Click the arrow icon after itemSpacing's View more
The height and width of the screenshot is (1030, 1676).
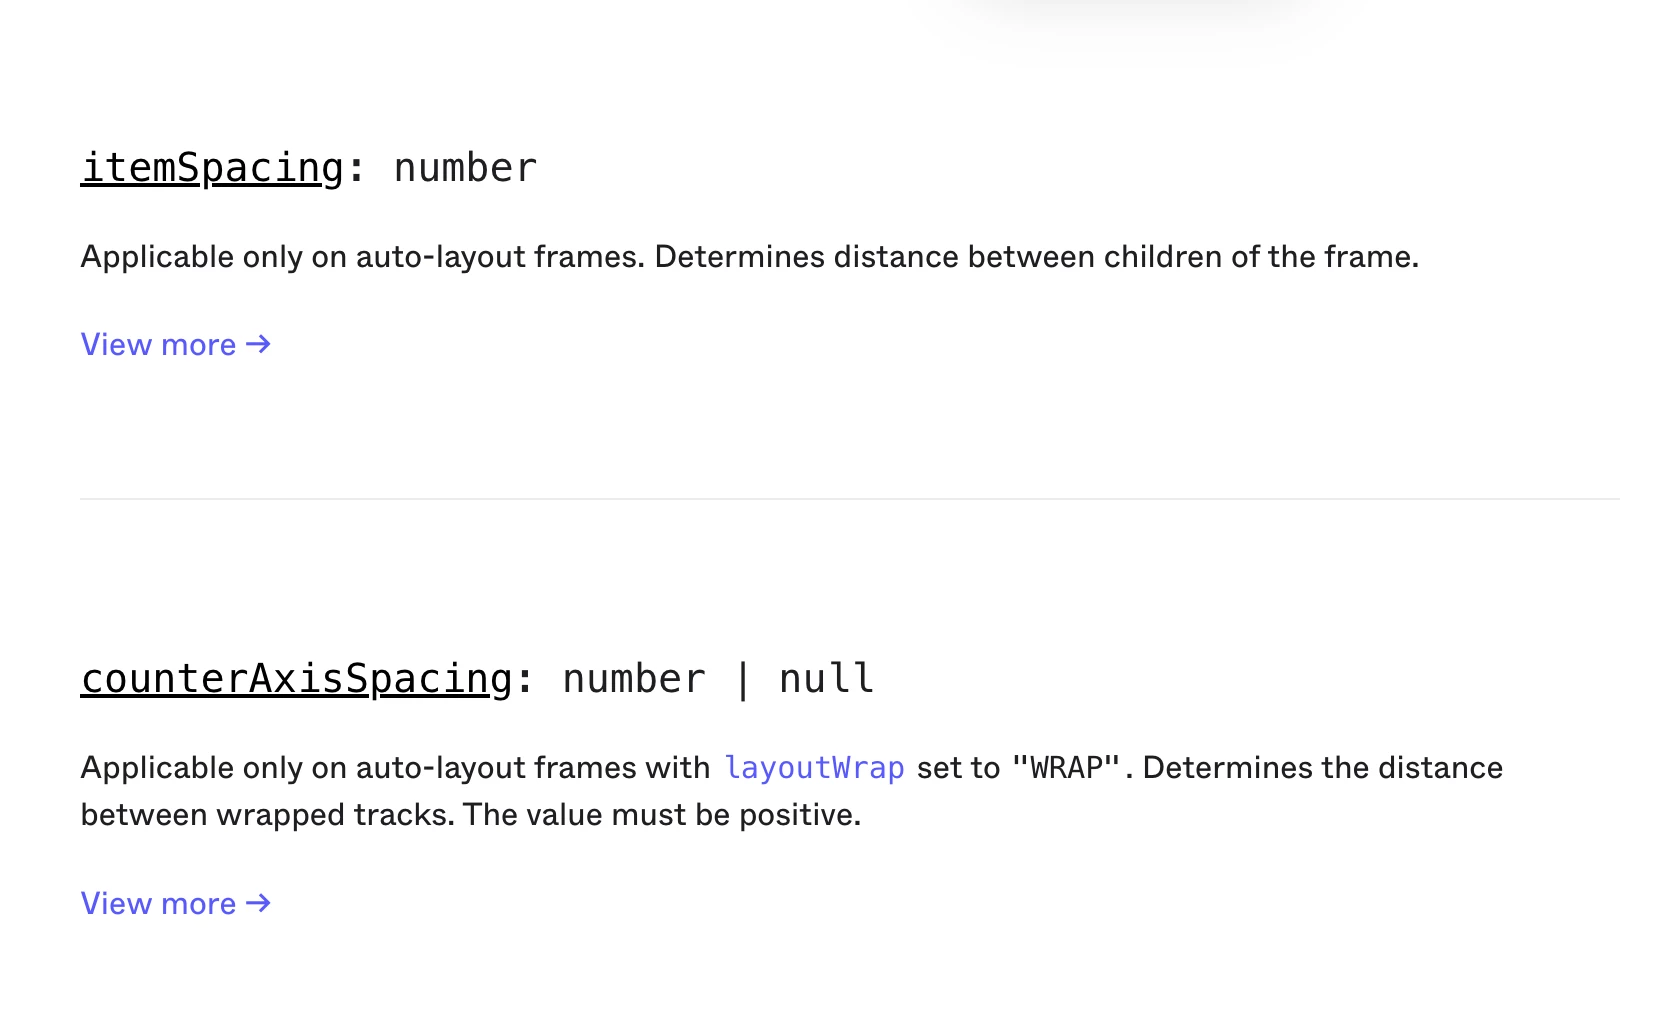pos(258,344)
